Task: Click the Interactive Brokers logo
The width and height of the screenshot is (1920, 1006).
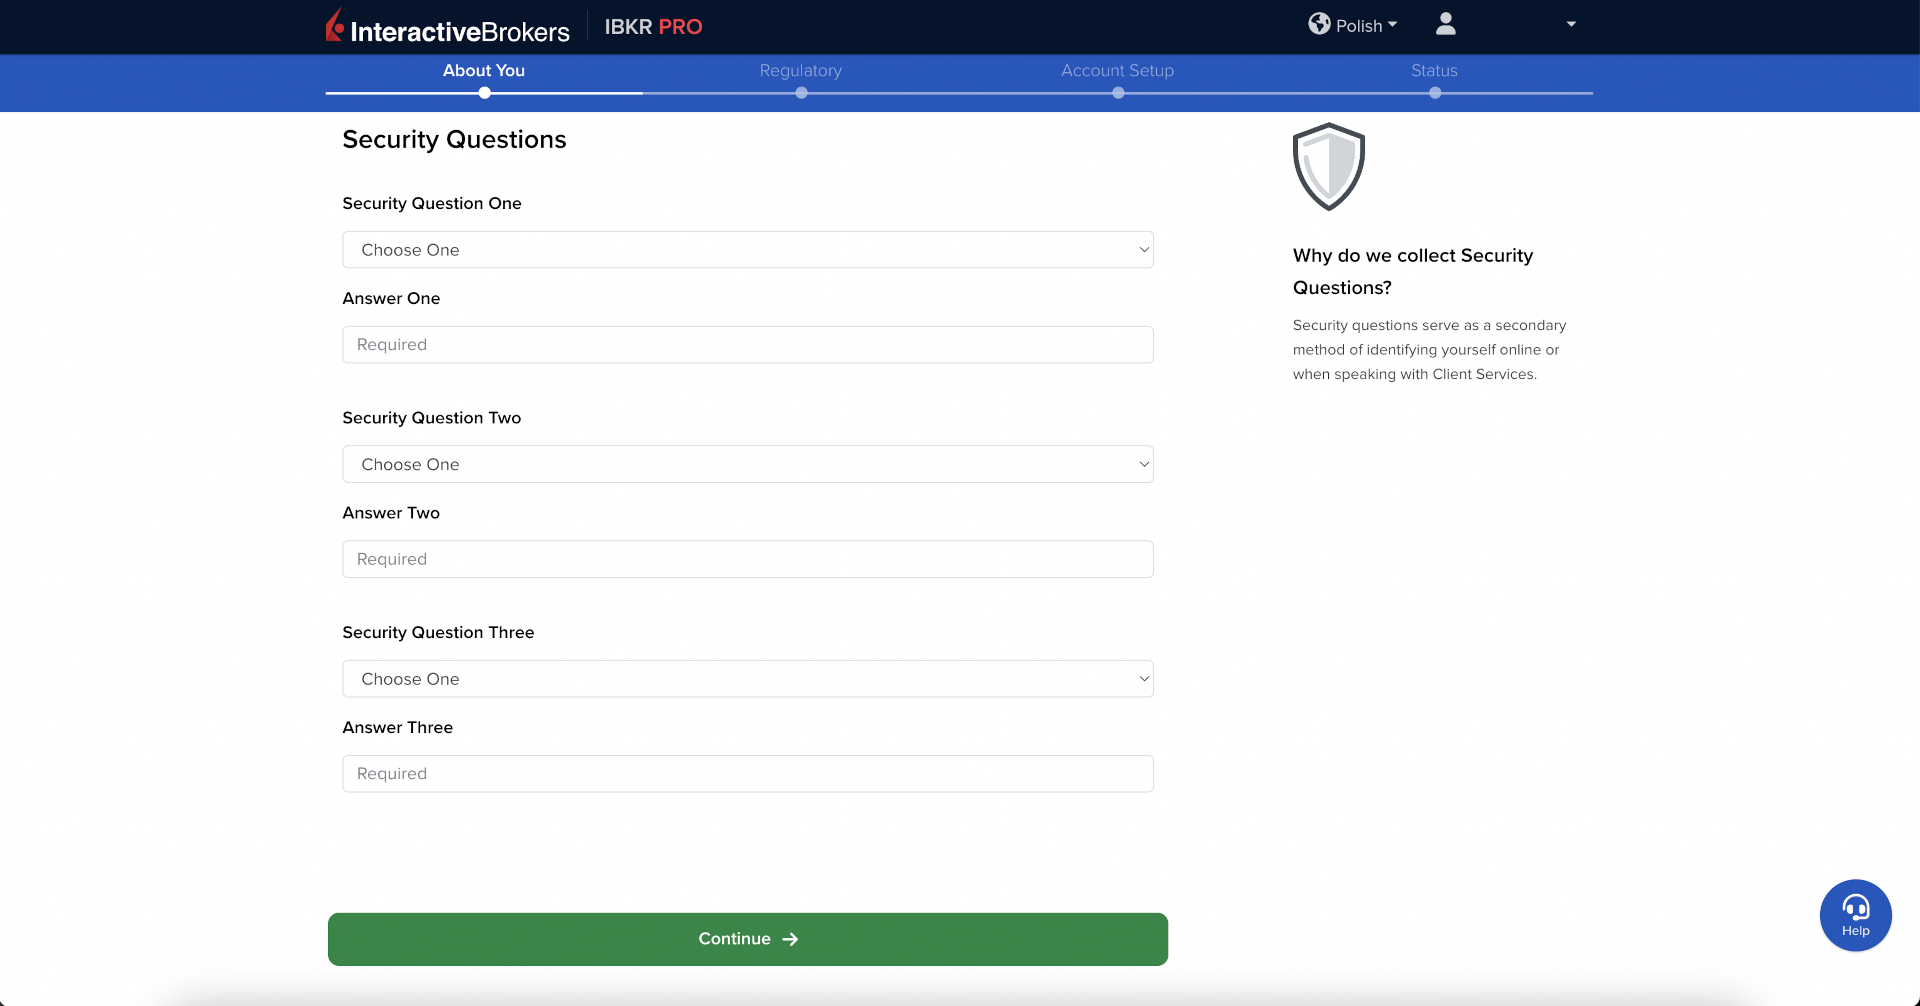Action: (447, 27)
